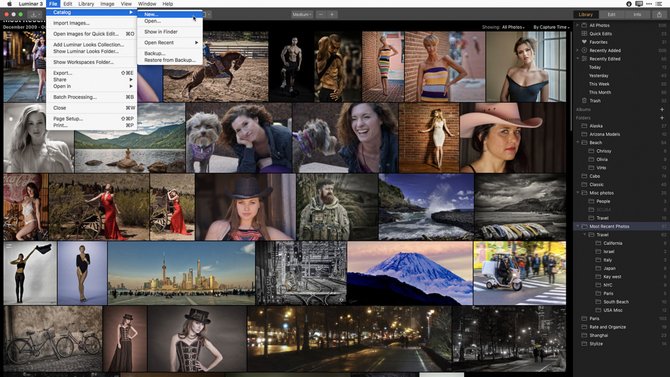
Task: Open the Medium thumbnail size dropdown
Action: [302, 15]
